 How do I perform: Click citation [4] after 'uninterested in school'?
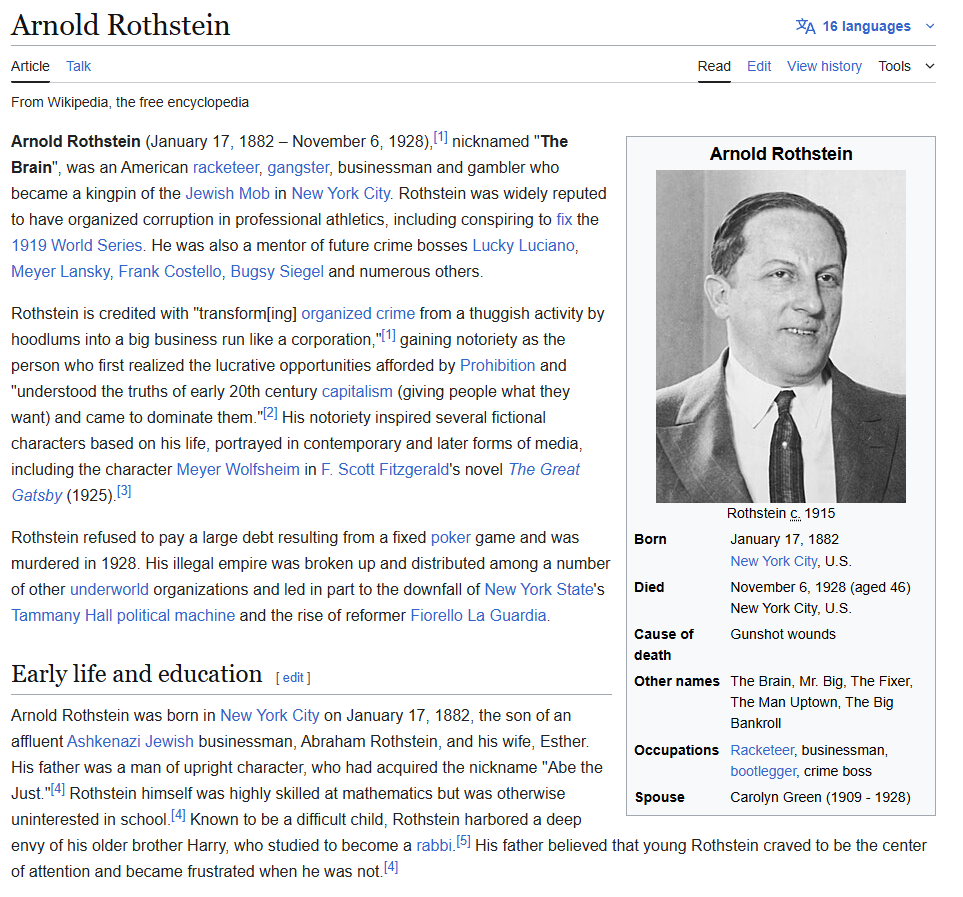pyautogui.click(x=178, y=815)
